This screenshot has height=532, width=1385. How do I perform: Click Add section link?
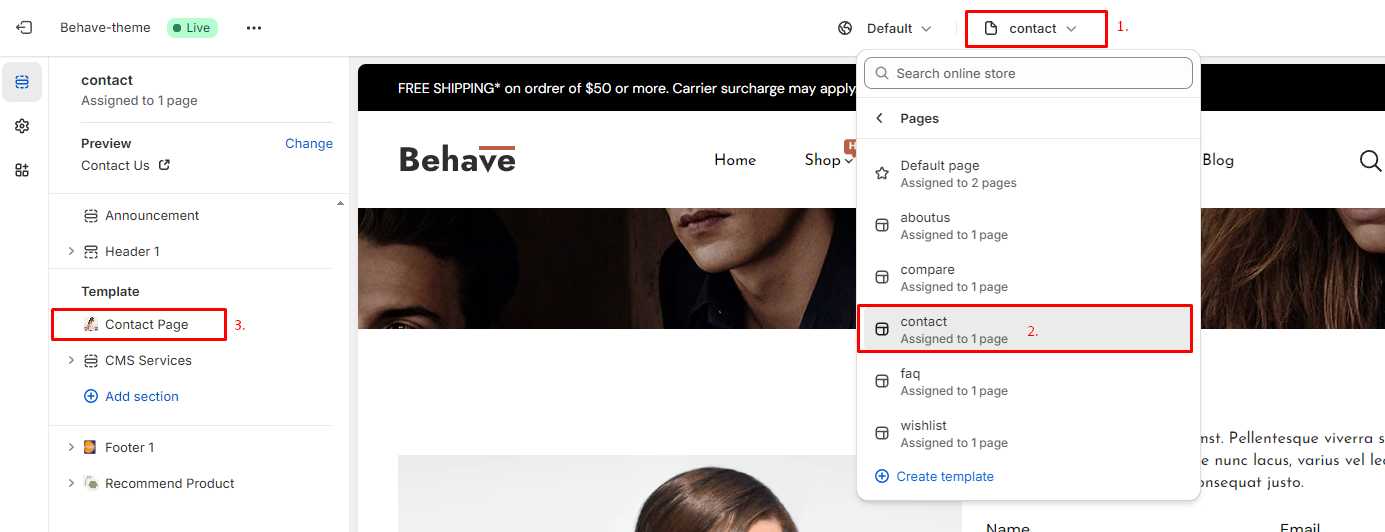click(x=142, y=397)
